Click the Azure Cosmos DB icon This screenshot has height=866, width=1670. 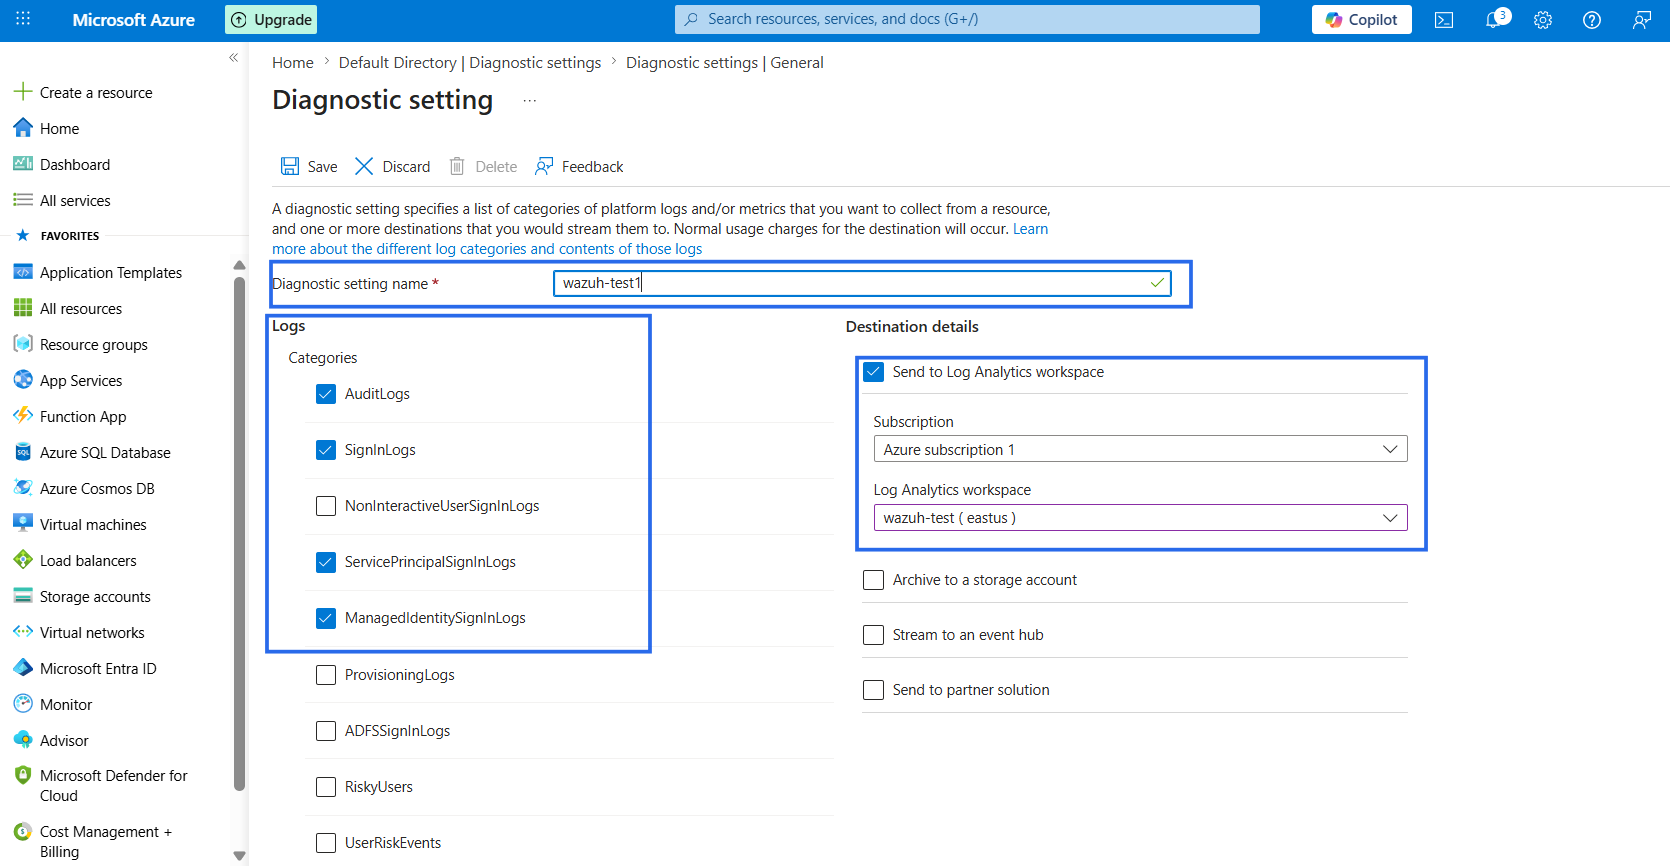tap(23, 488)
